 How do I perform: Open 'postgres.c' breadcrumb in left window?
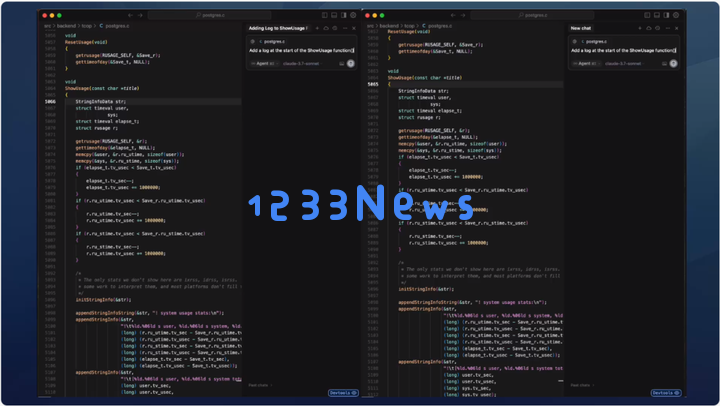(114, 26)
